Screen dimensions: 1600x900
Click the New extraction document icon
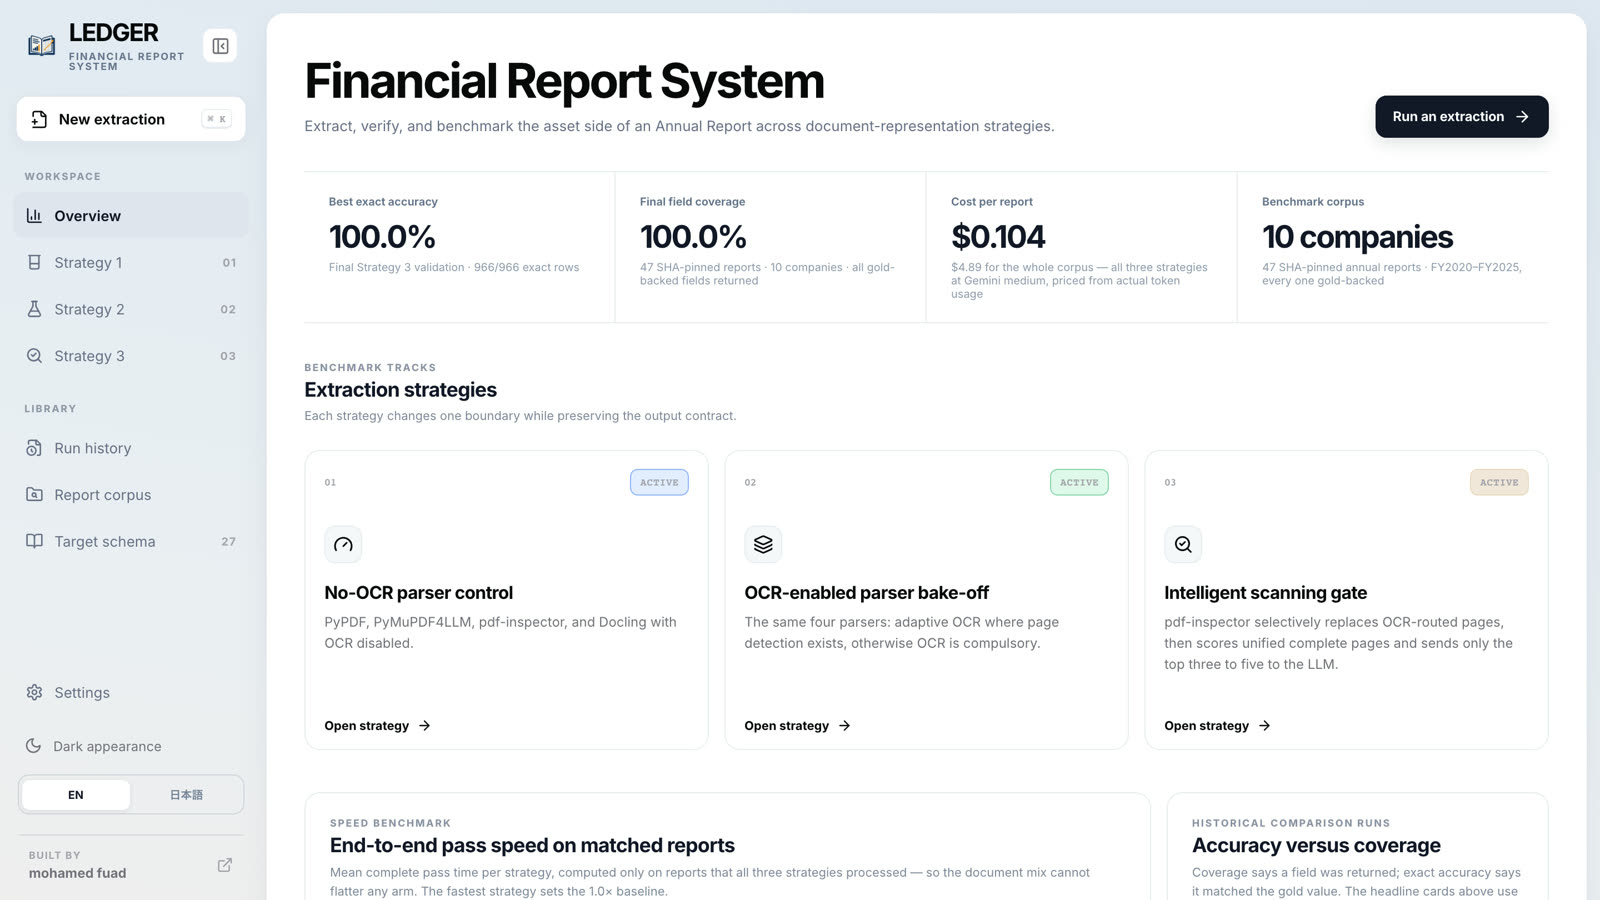coord(39,119)
